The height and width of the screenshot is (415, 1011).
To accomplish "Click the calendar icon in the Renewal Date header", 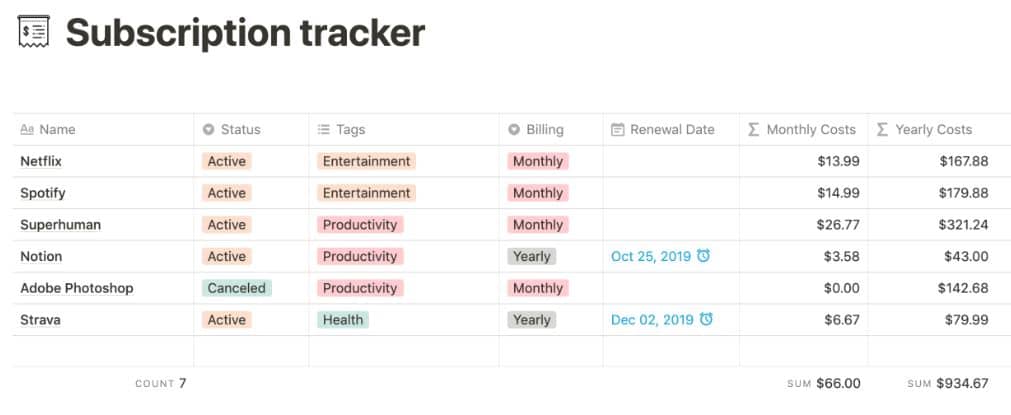I will pos(617,130).
